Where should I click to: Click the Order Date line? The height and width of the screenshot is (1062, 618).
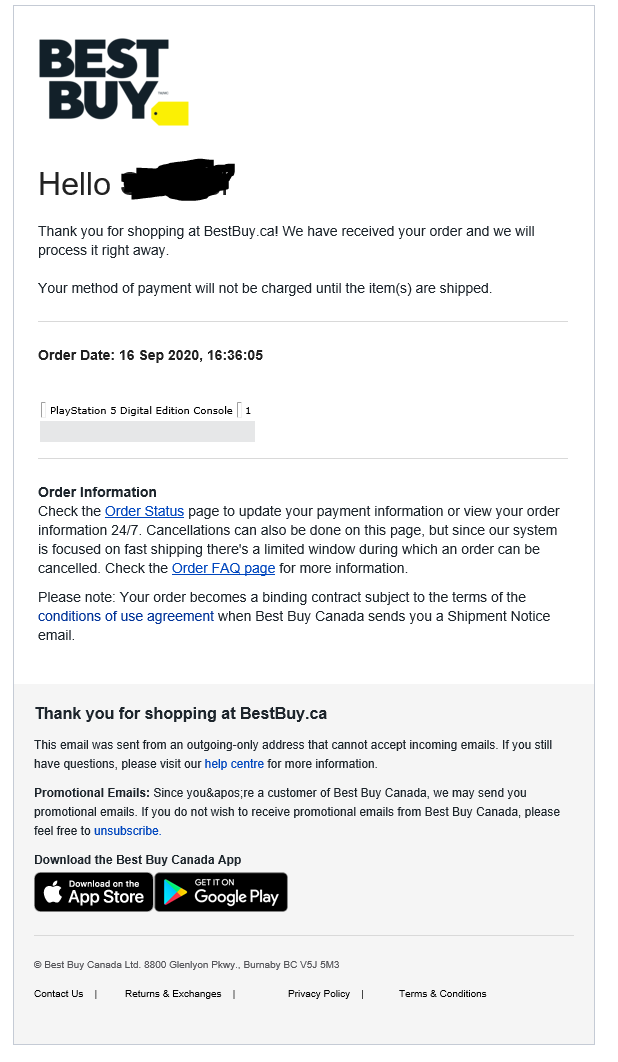pyautogui.click(x=150, y=355)
